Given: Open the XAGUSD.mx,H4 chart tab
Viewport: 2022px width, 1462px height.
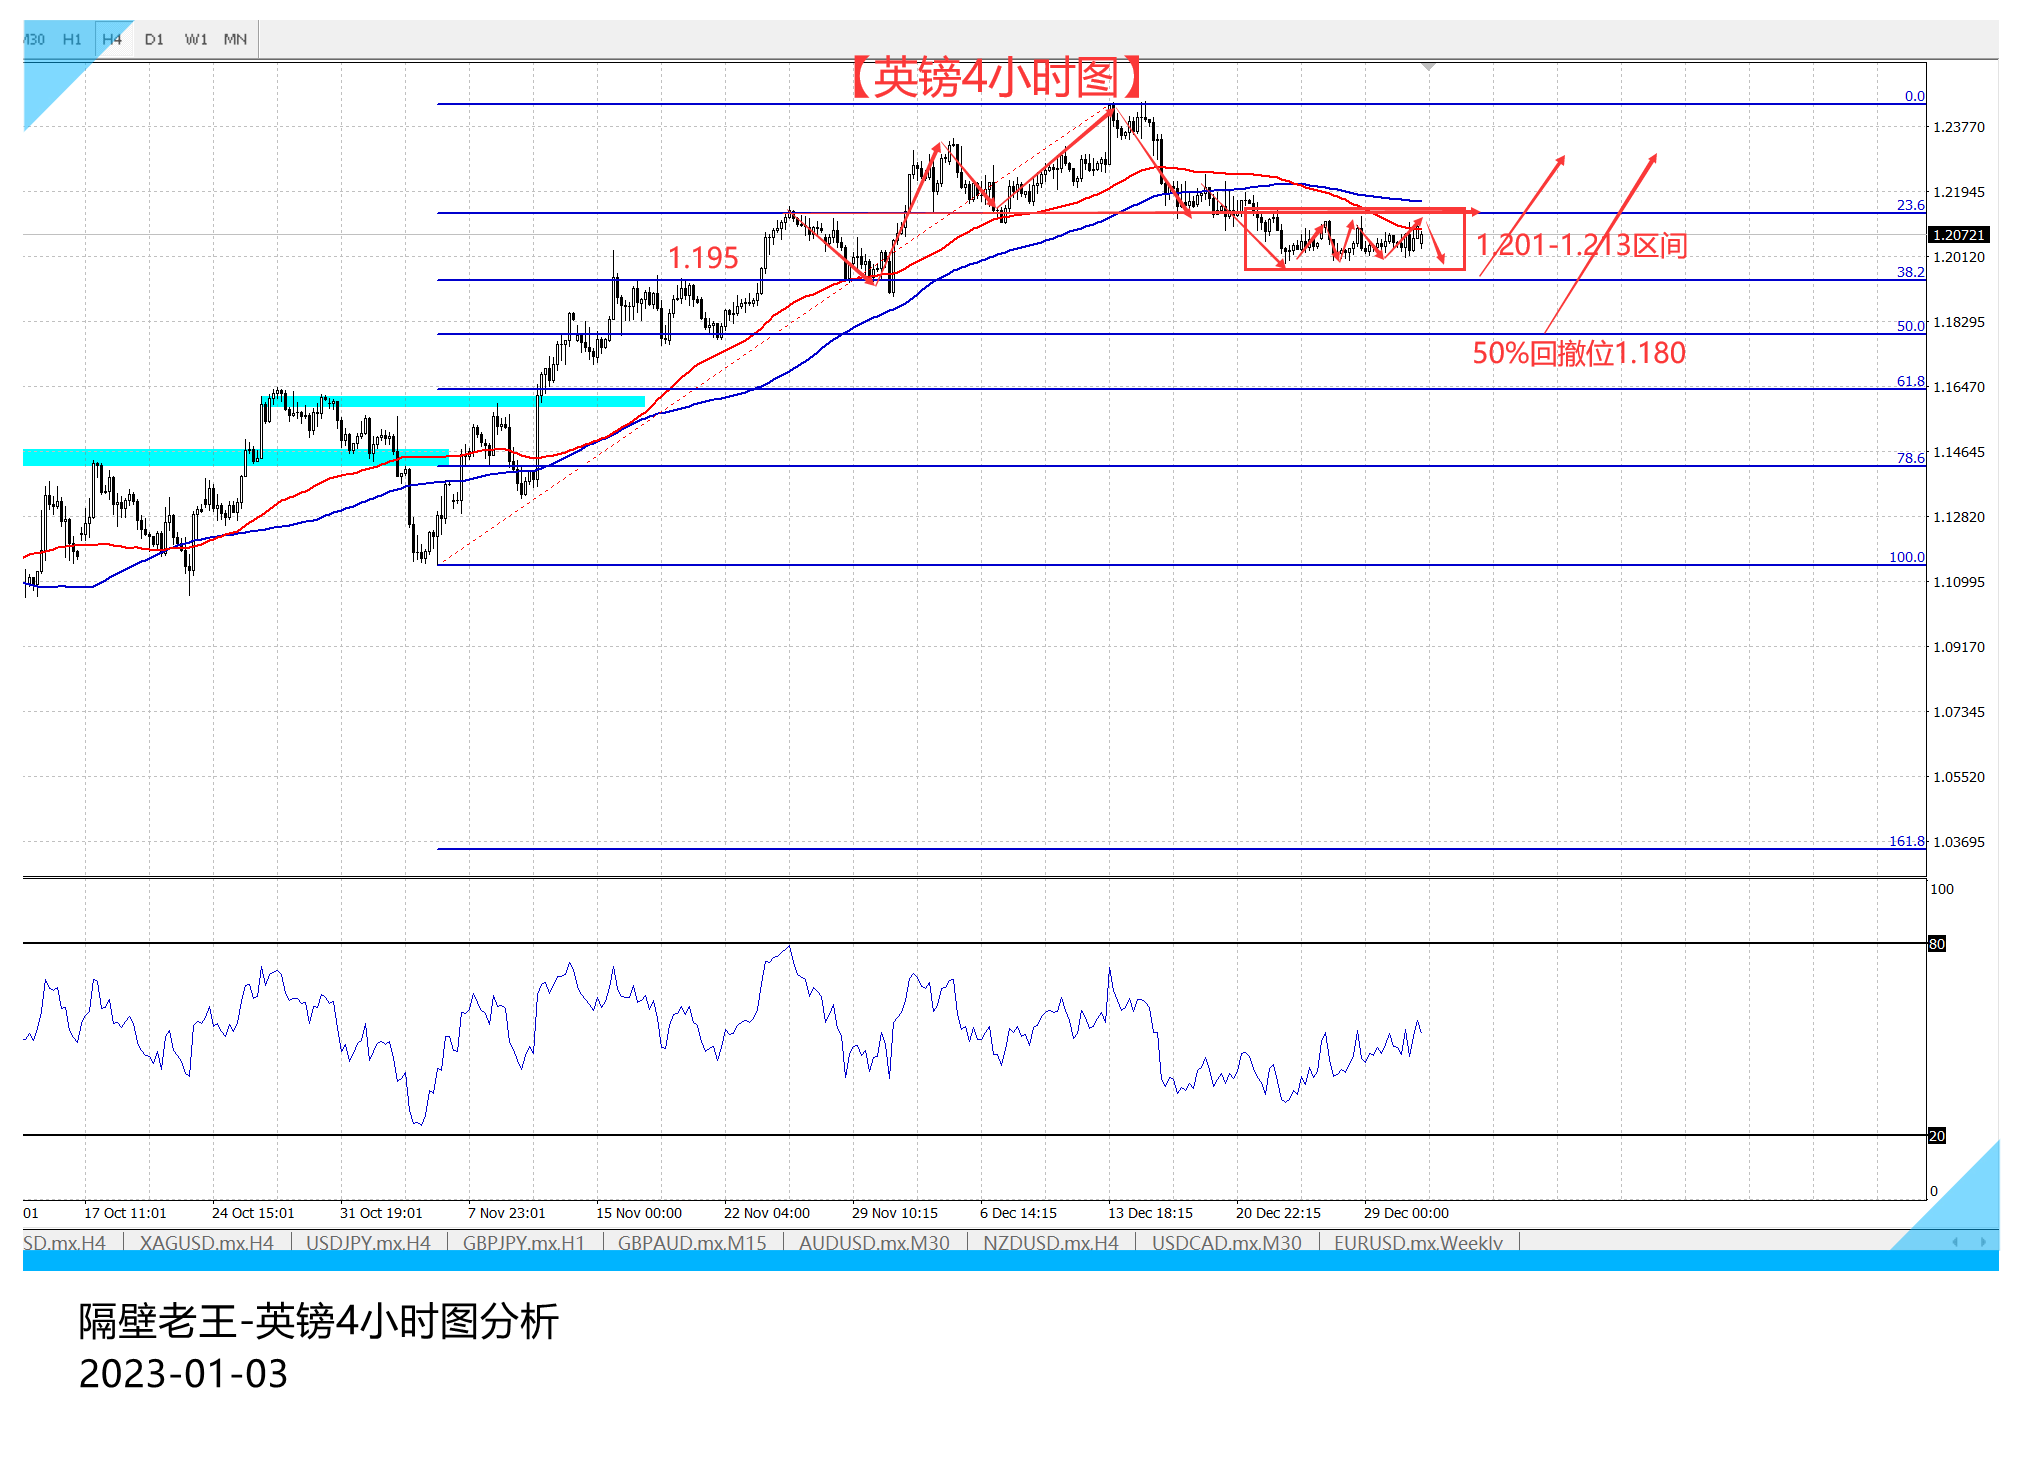Looking at the screenshot, I should (206, 1242).
